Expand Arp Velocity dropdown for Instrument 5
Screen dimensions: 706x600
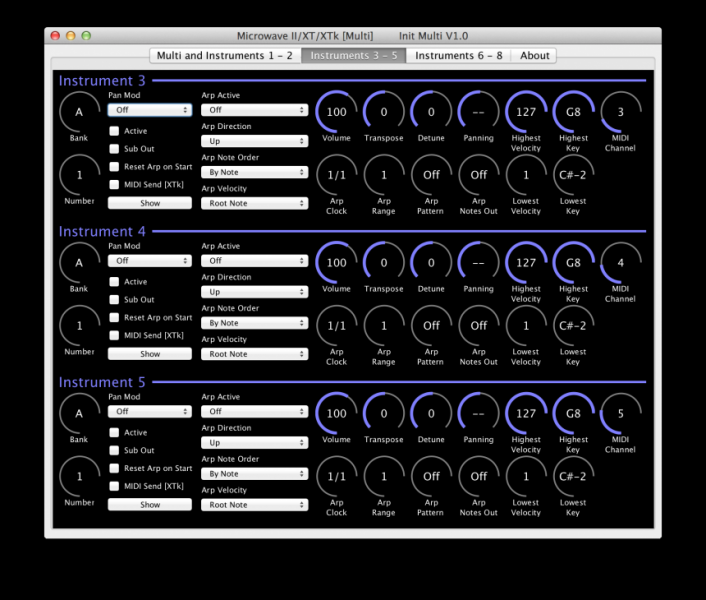point(254,505)
